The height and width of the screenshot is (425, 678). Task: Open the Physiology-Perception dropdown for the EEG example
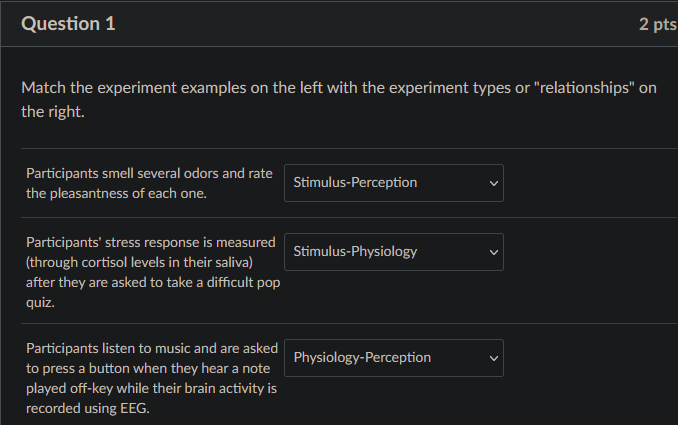coord(393,358)
